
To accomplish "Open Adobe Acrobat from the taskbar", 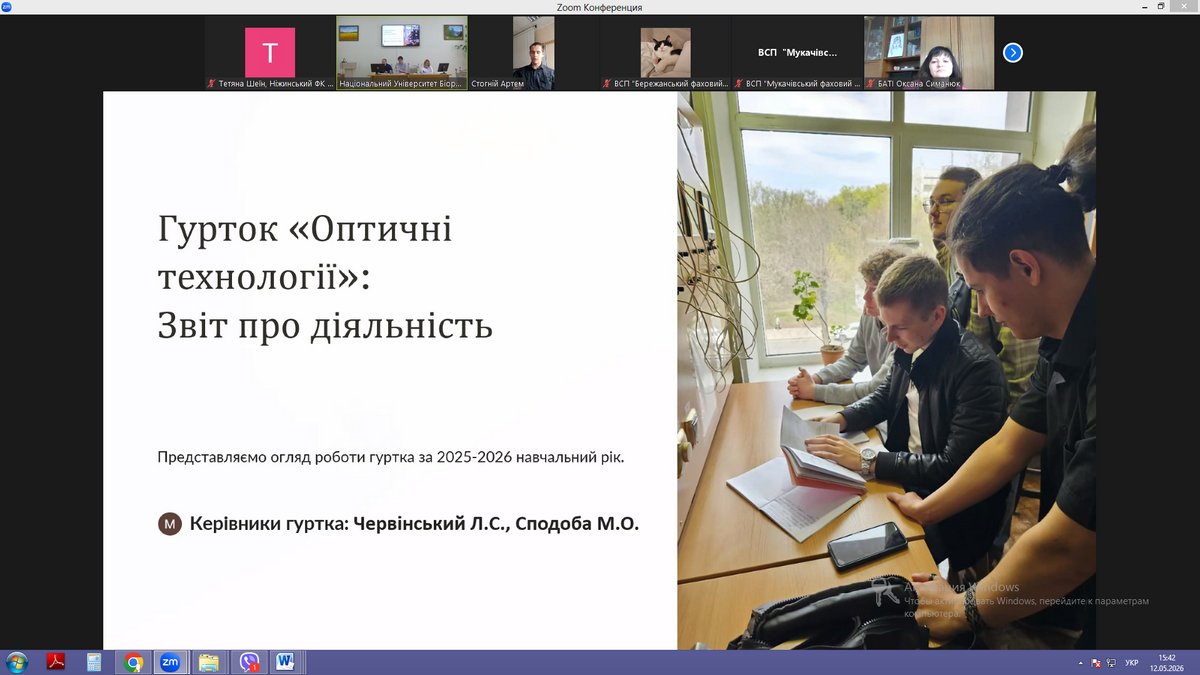I will (56, 662).
